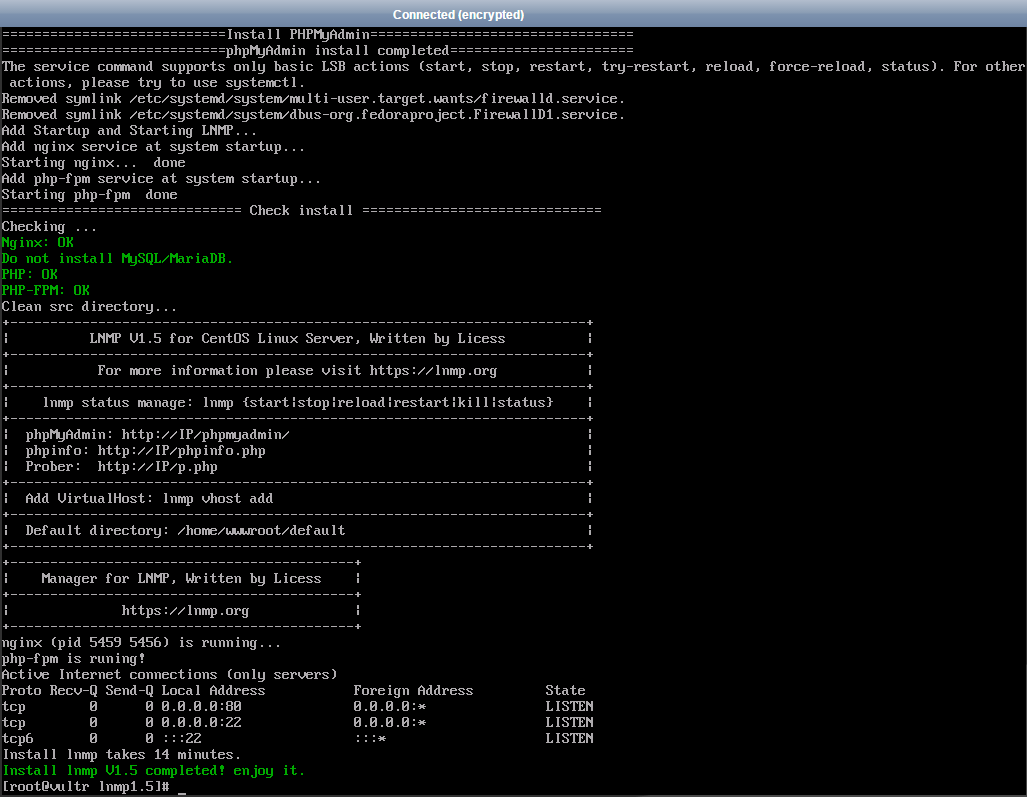Click the "phpMyAdmin install completed" line

click(318, 50)
